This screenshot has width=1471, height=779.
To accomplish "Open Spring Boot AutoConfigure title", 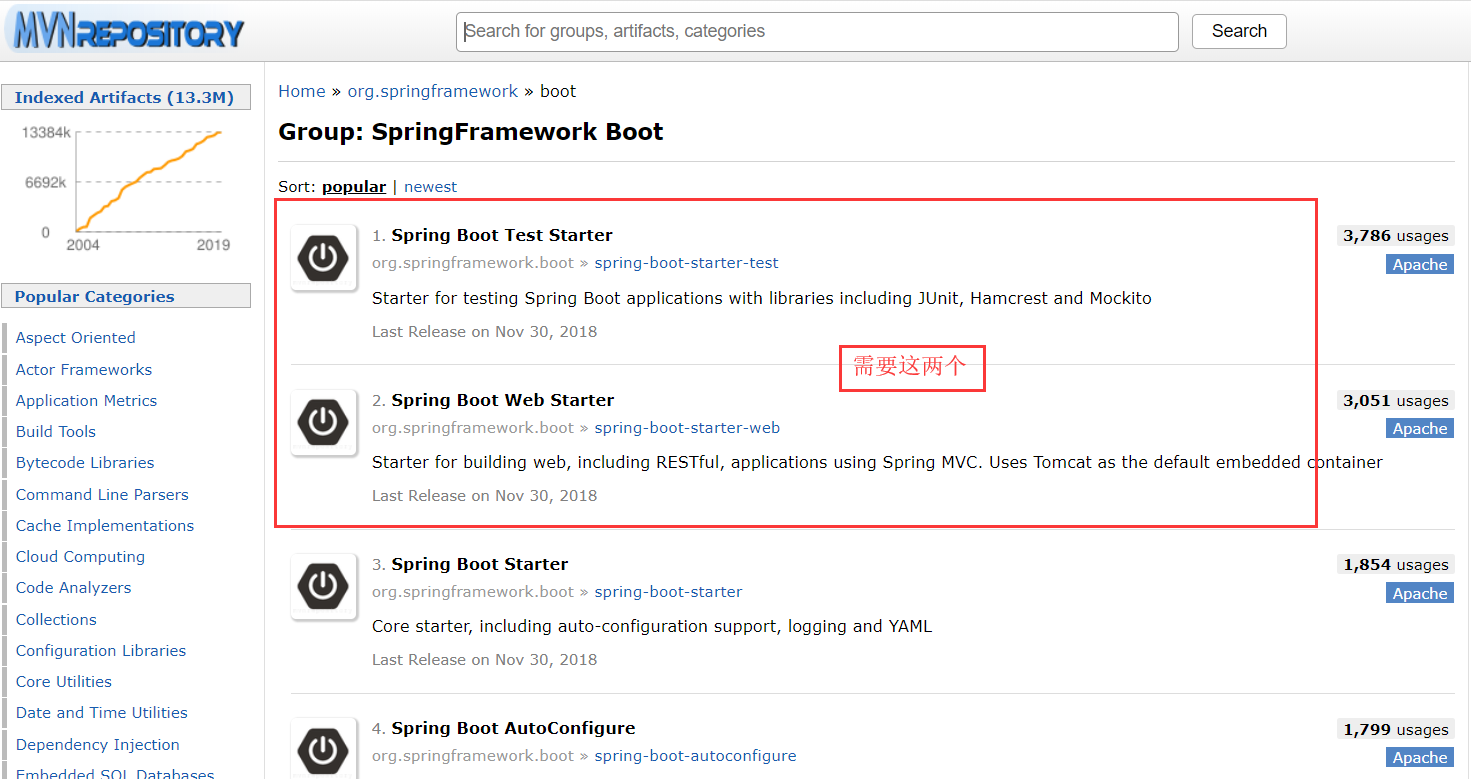I will pyautogui.click(x=513, y=728).
